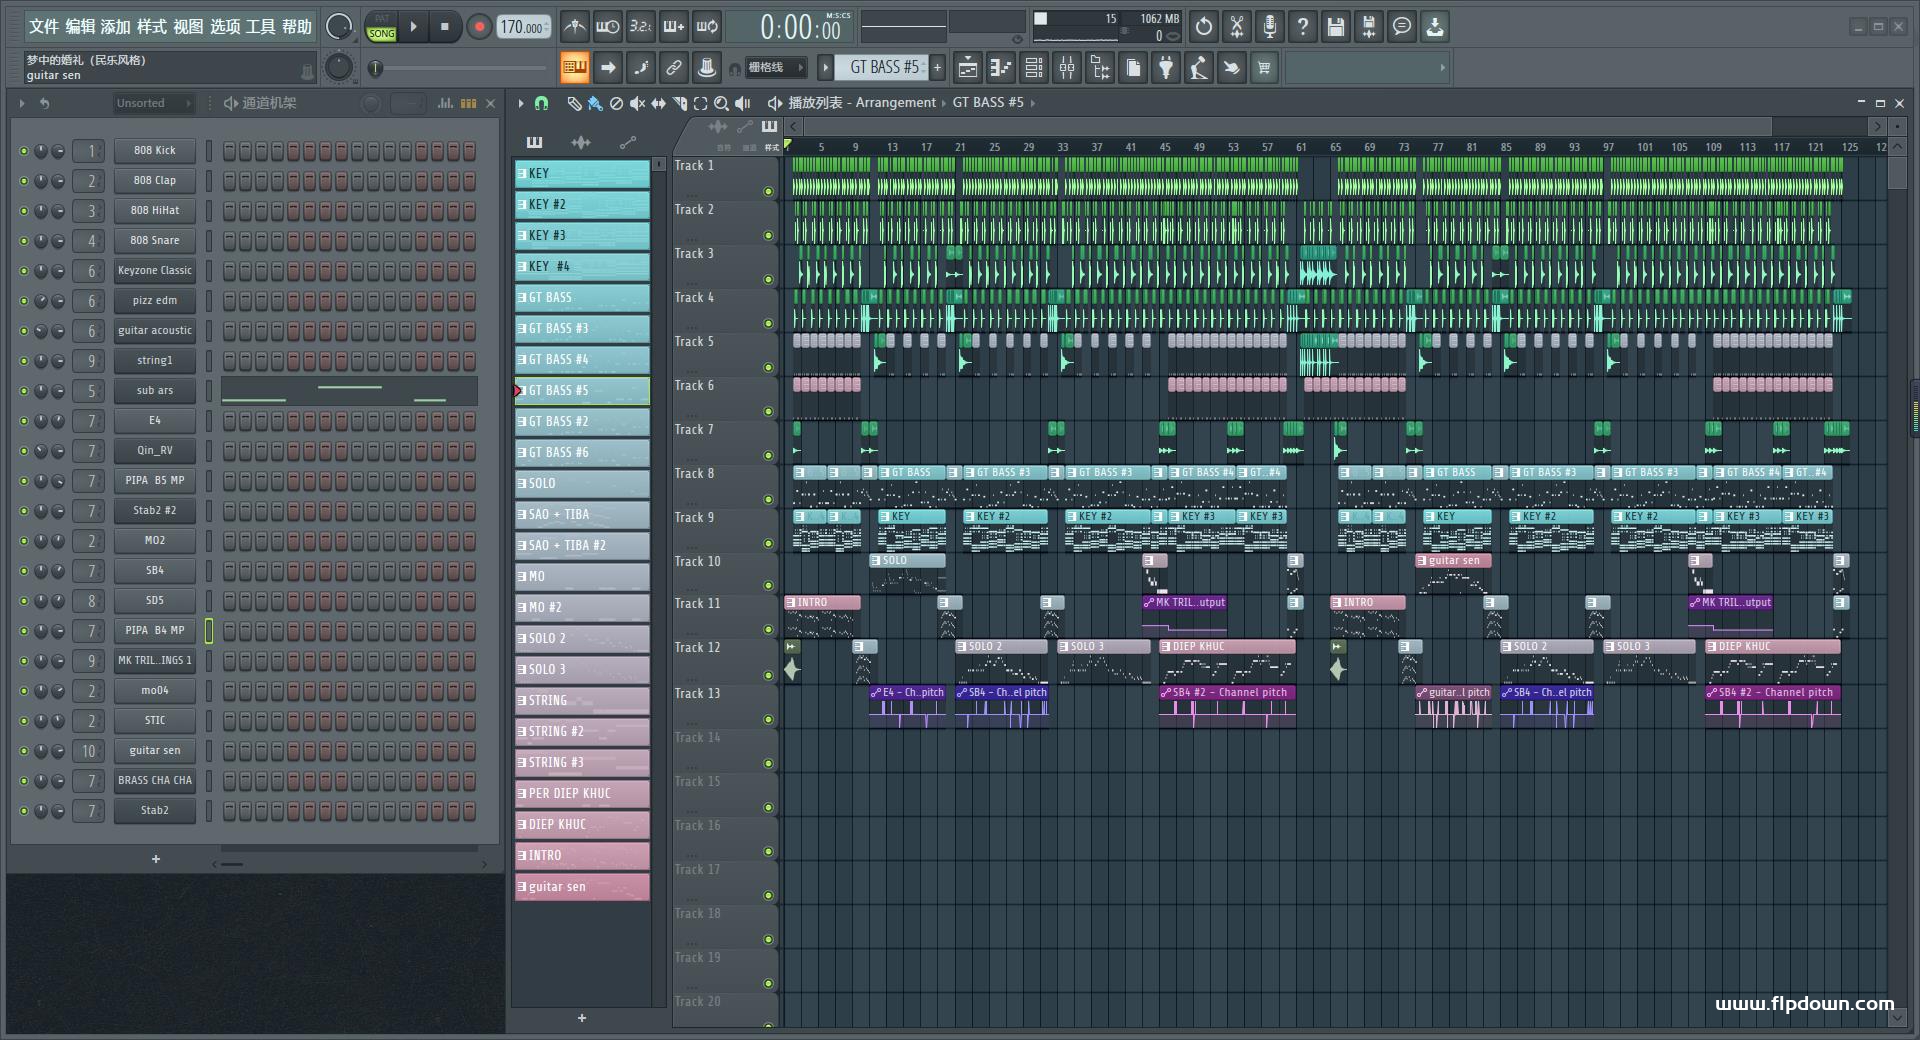The height and width of the screenshot is (1040, 1920).
Task: Open audio editor scissors icon
Action: pyautogui.click(x=1237, y=27)
